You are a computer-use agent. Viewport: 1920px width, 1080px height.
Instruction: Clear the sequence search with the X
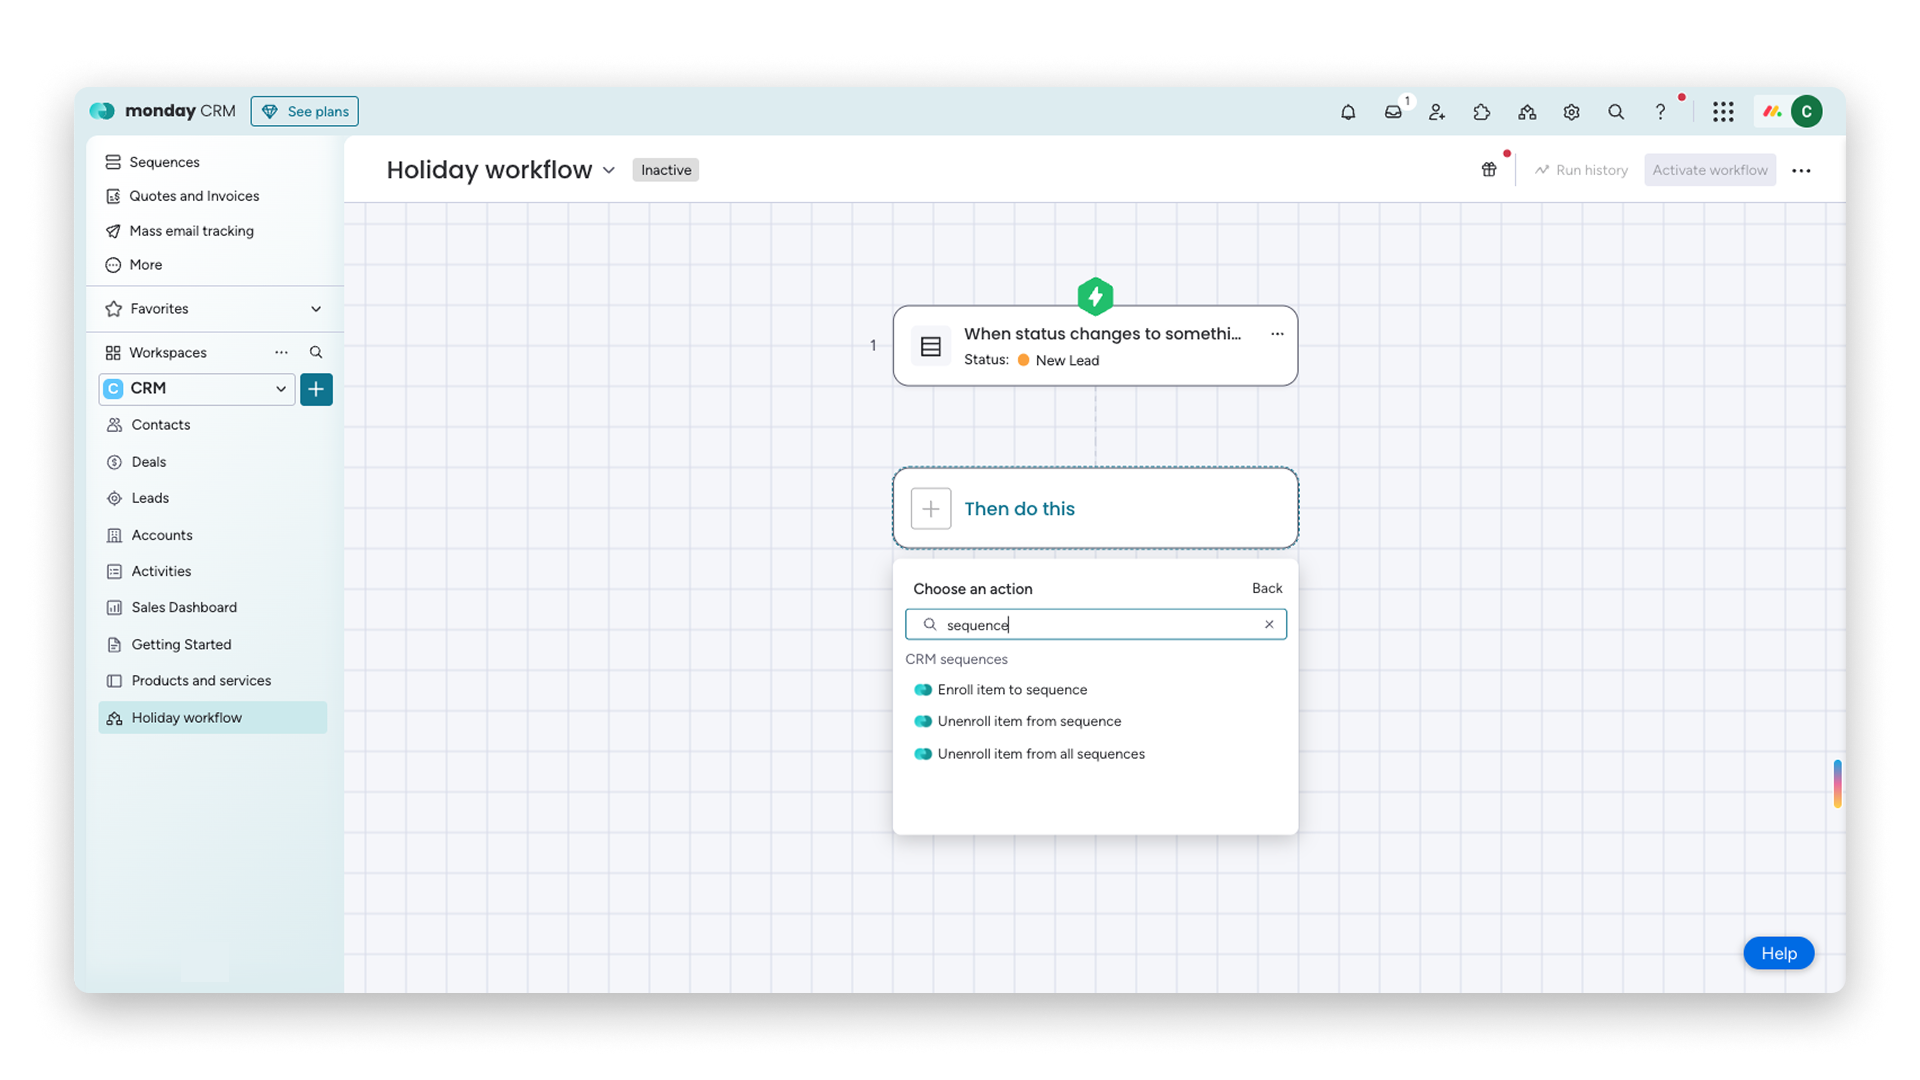pos(1269,624)
